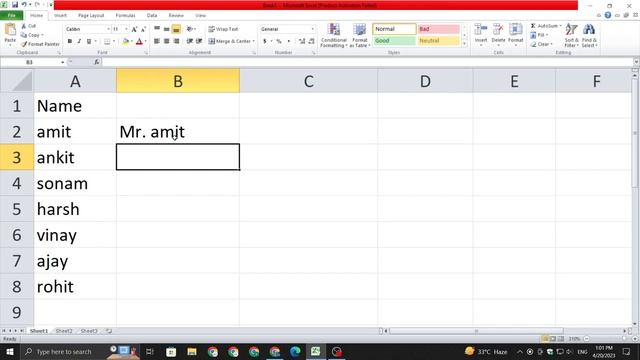Image resolution: width=640 pixels, height=360 pixels.
Task: Click the Decrease Indent icon
Action: coord(189,41)
